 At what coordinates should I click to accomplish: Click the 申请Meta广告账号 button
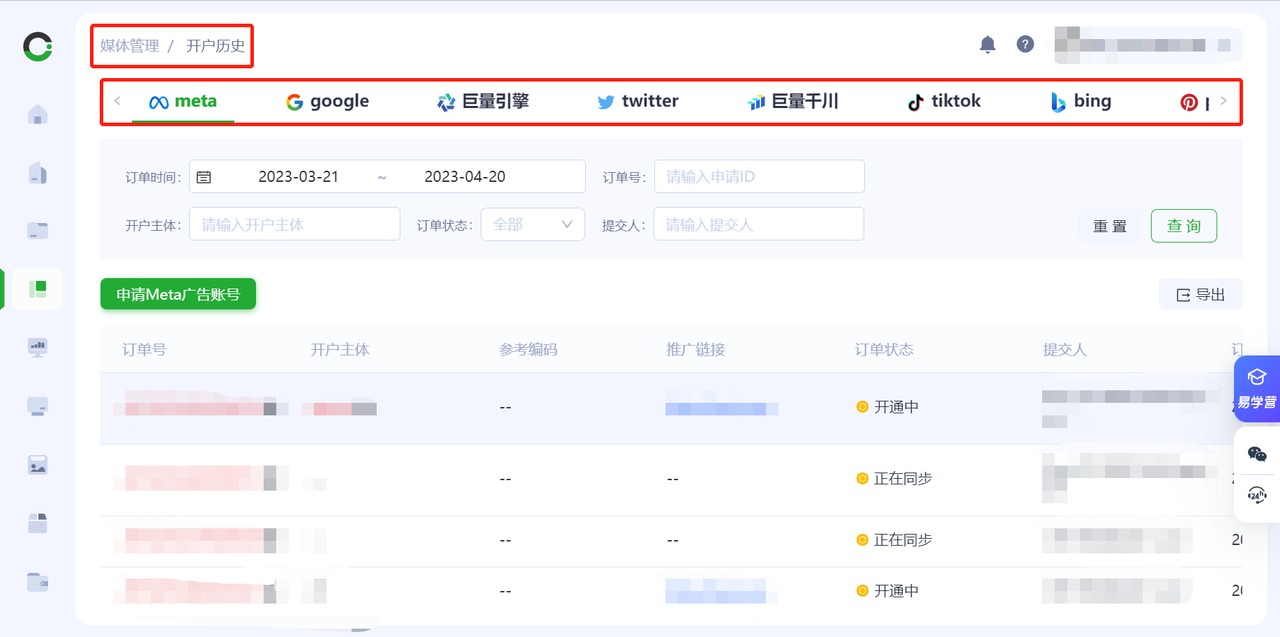click(178, 295)
